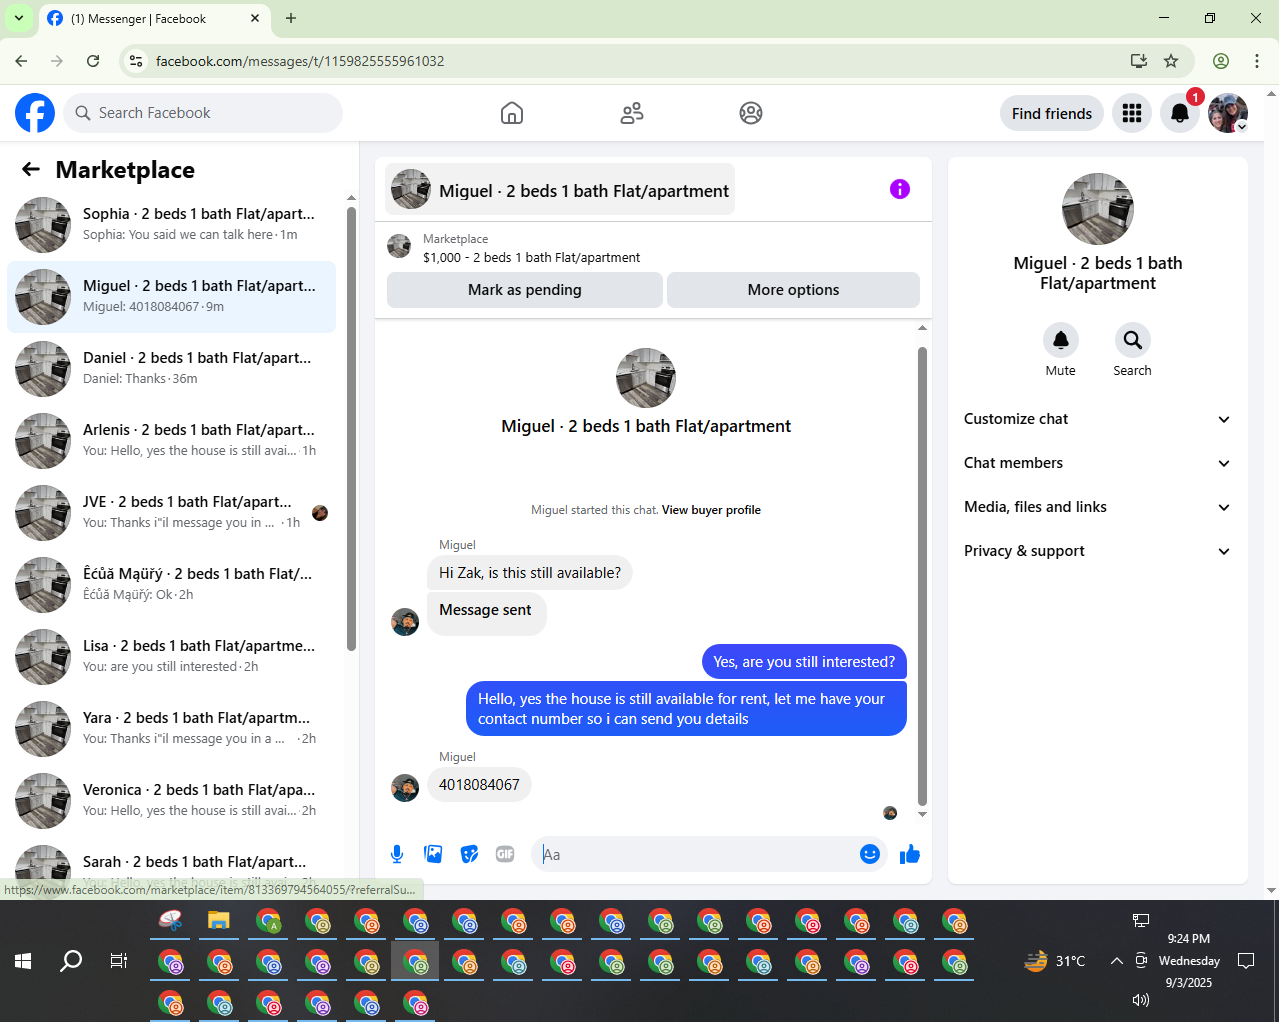Open Yara's apartment conversation
The image size is (1279, 1022).
click(x=171, y=729)
